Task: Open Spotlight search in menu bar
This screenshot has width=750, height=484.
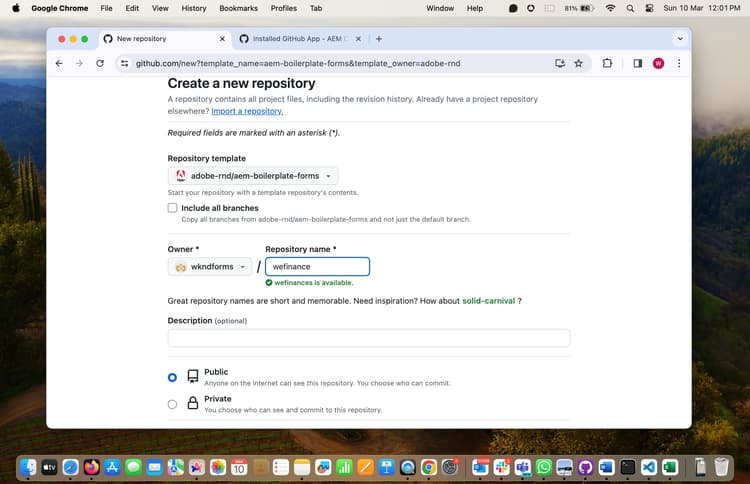Action: (x=630, y=8)
